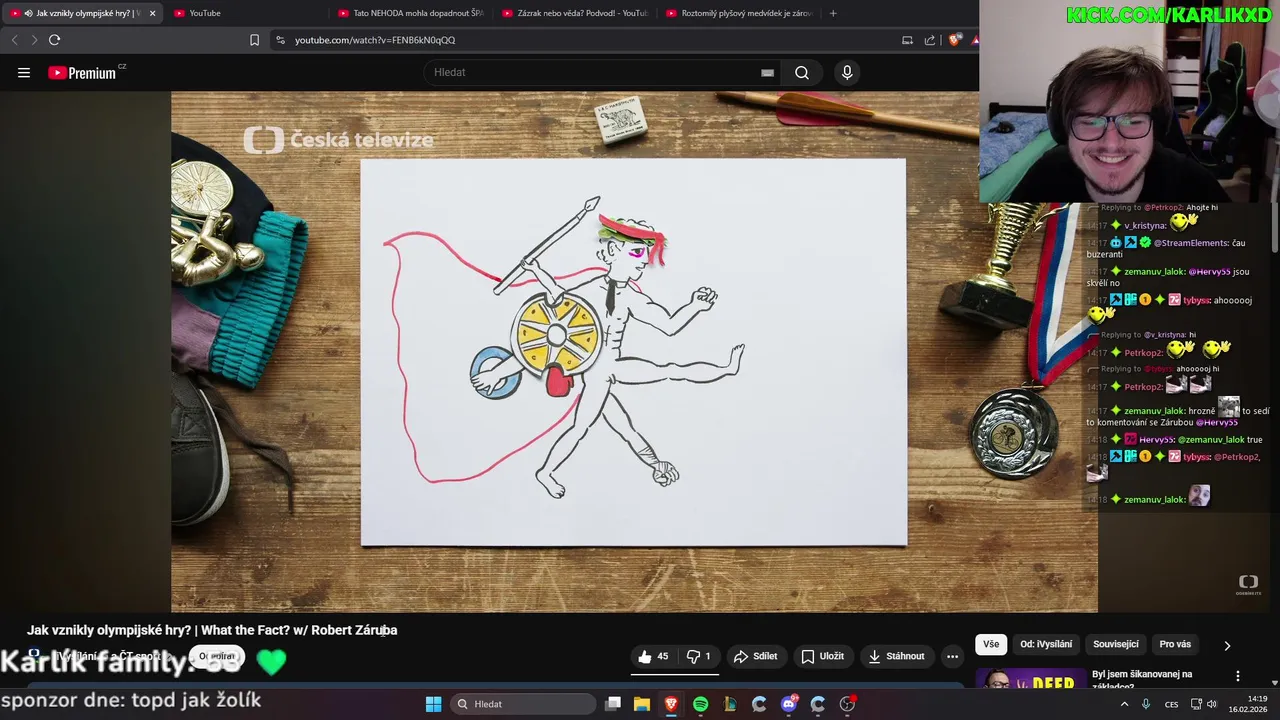Open options for Byl jsem šikanovanej video

coord(1238,676)
